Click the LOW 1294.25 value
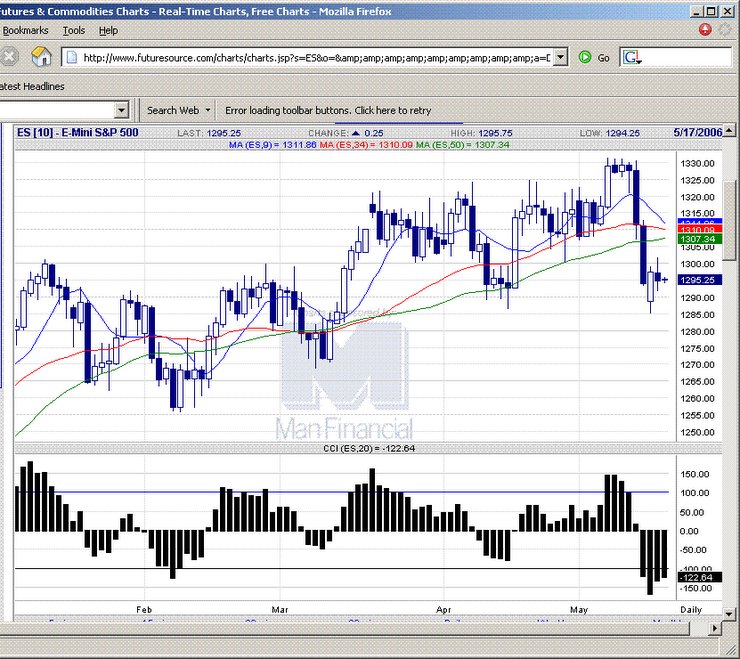The height and width of the screenshot is (659, 740). tap(622, 134)
